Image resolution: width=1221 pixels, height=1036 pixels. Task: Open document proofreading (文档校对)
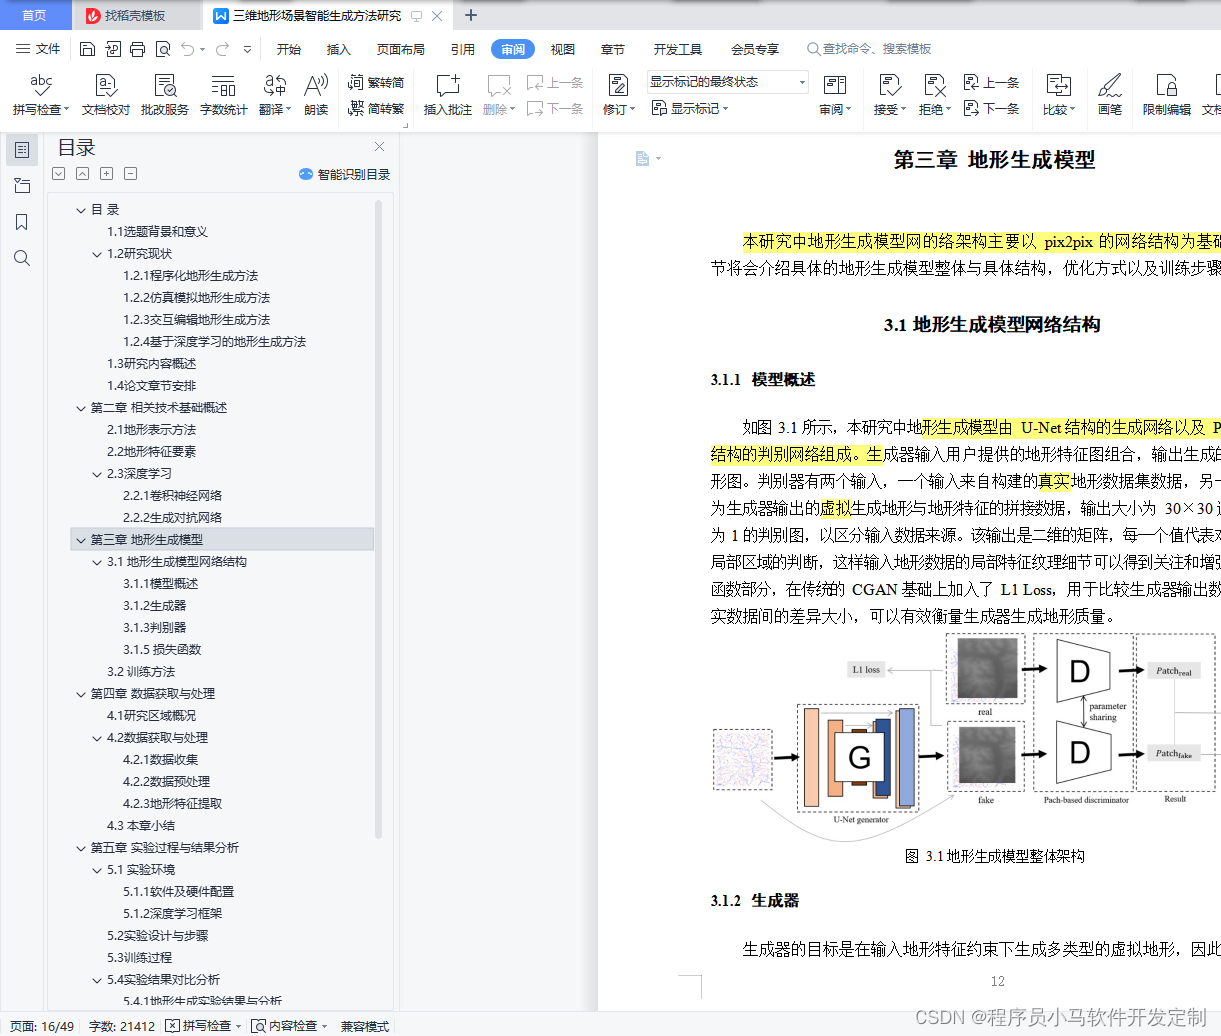(x=106, y=95)
